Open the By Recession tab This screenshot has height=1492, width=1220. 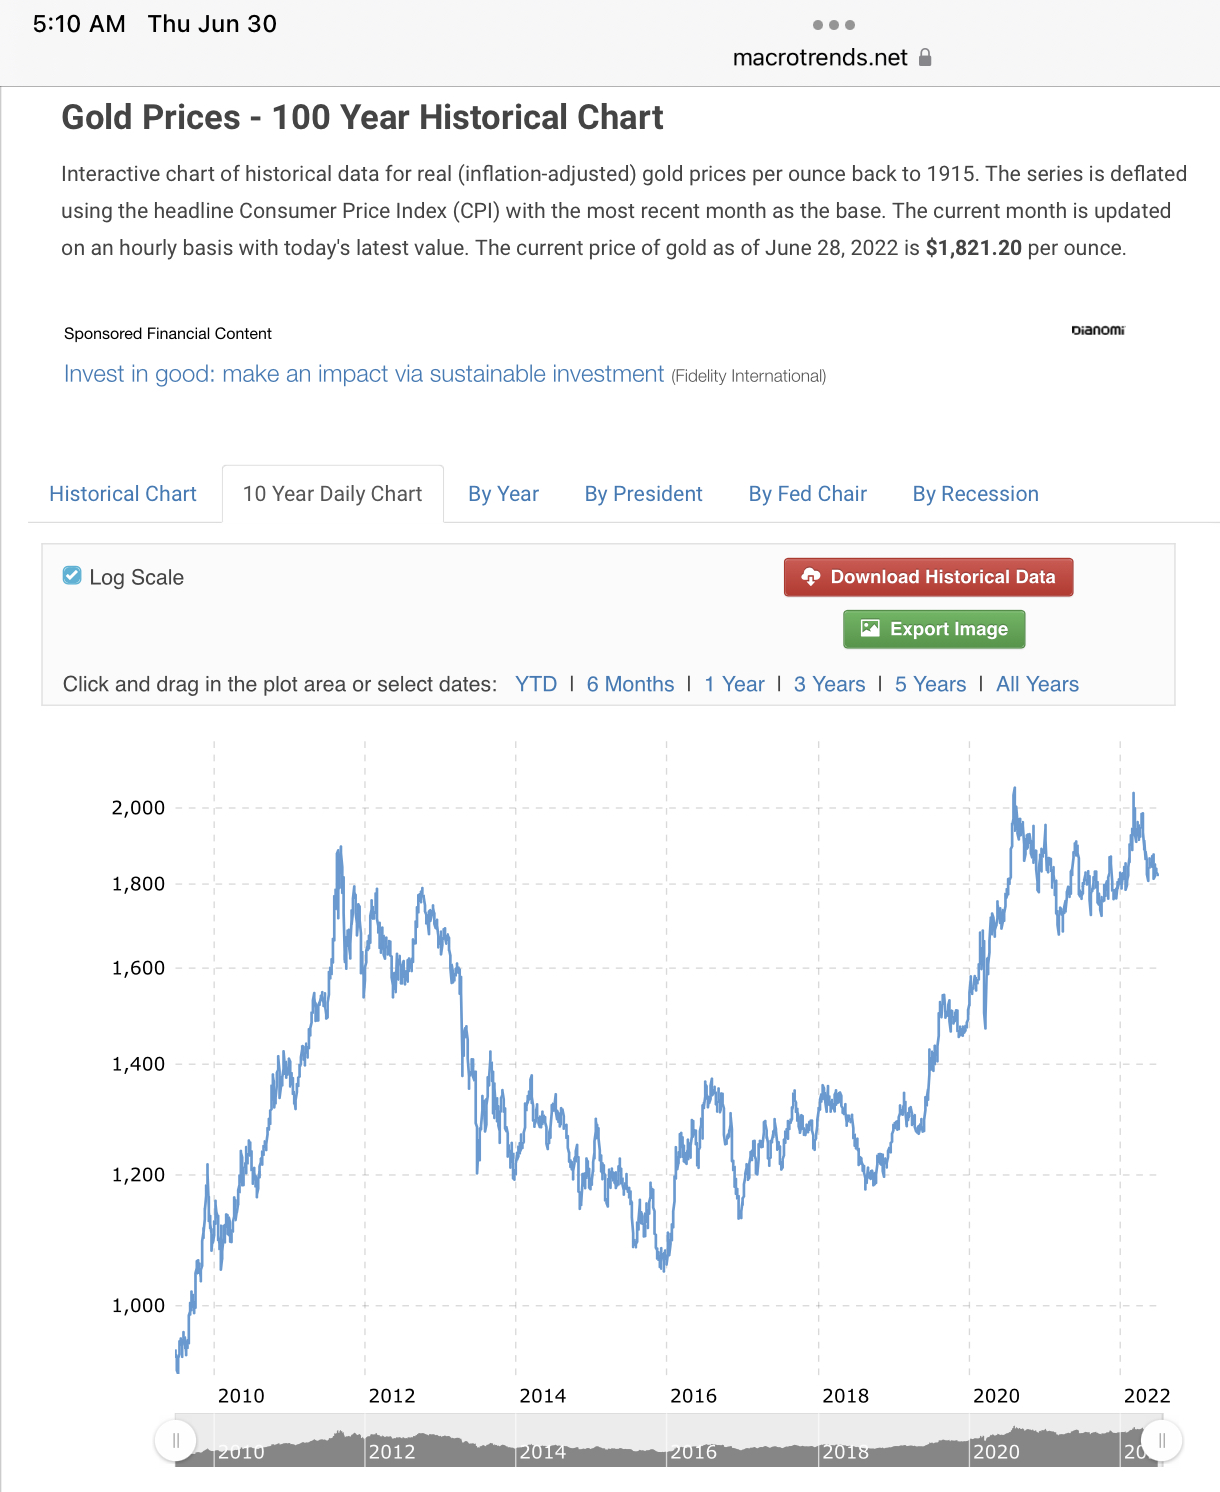pyautogui.click(x=975, y=494)
